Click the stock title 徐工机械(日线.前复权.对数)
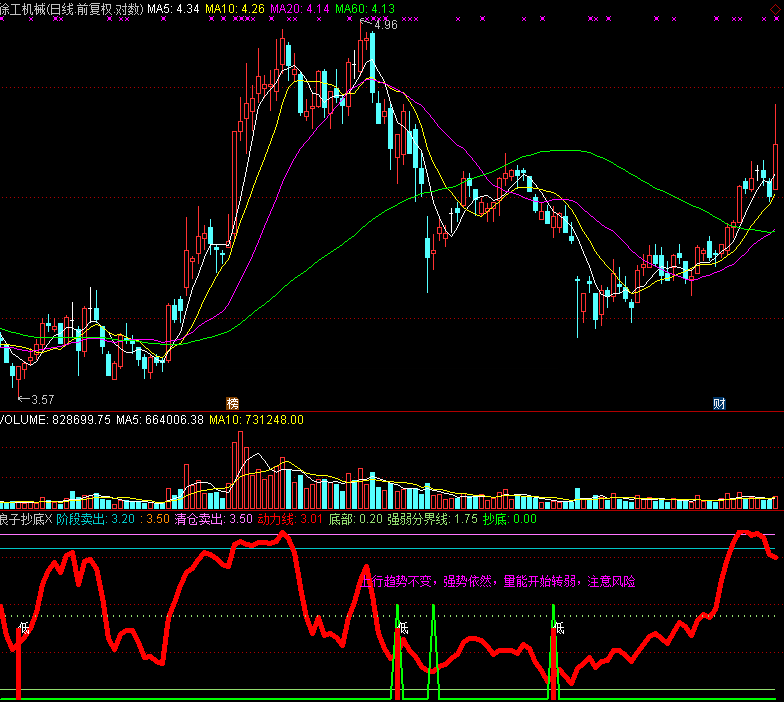 [x=72, y=9]
